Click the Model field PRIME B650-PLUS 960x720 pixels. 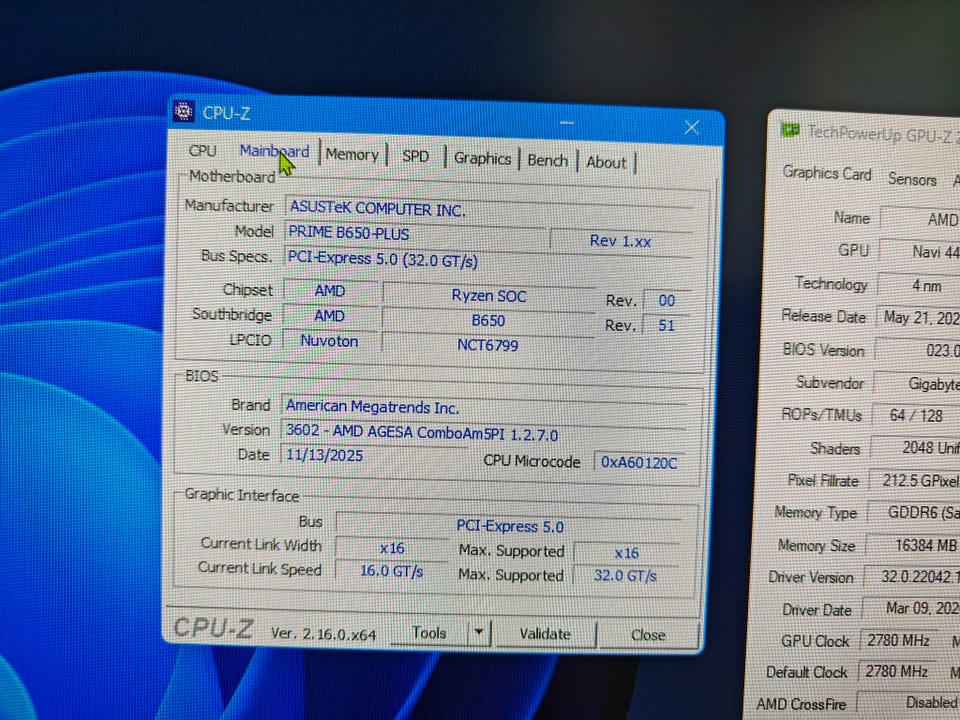[x=414, y=233]
